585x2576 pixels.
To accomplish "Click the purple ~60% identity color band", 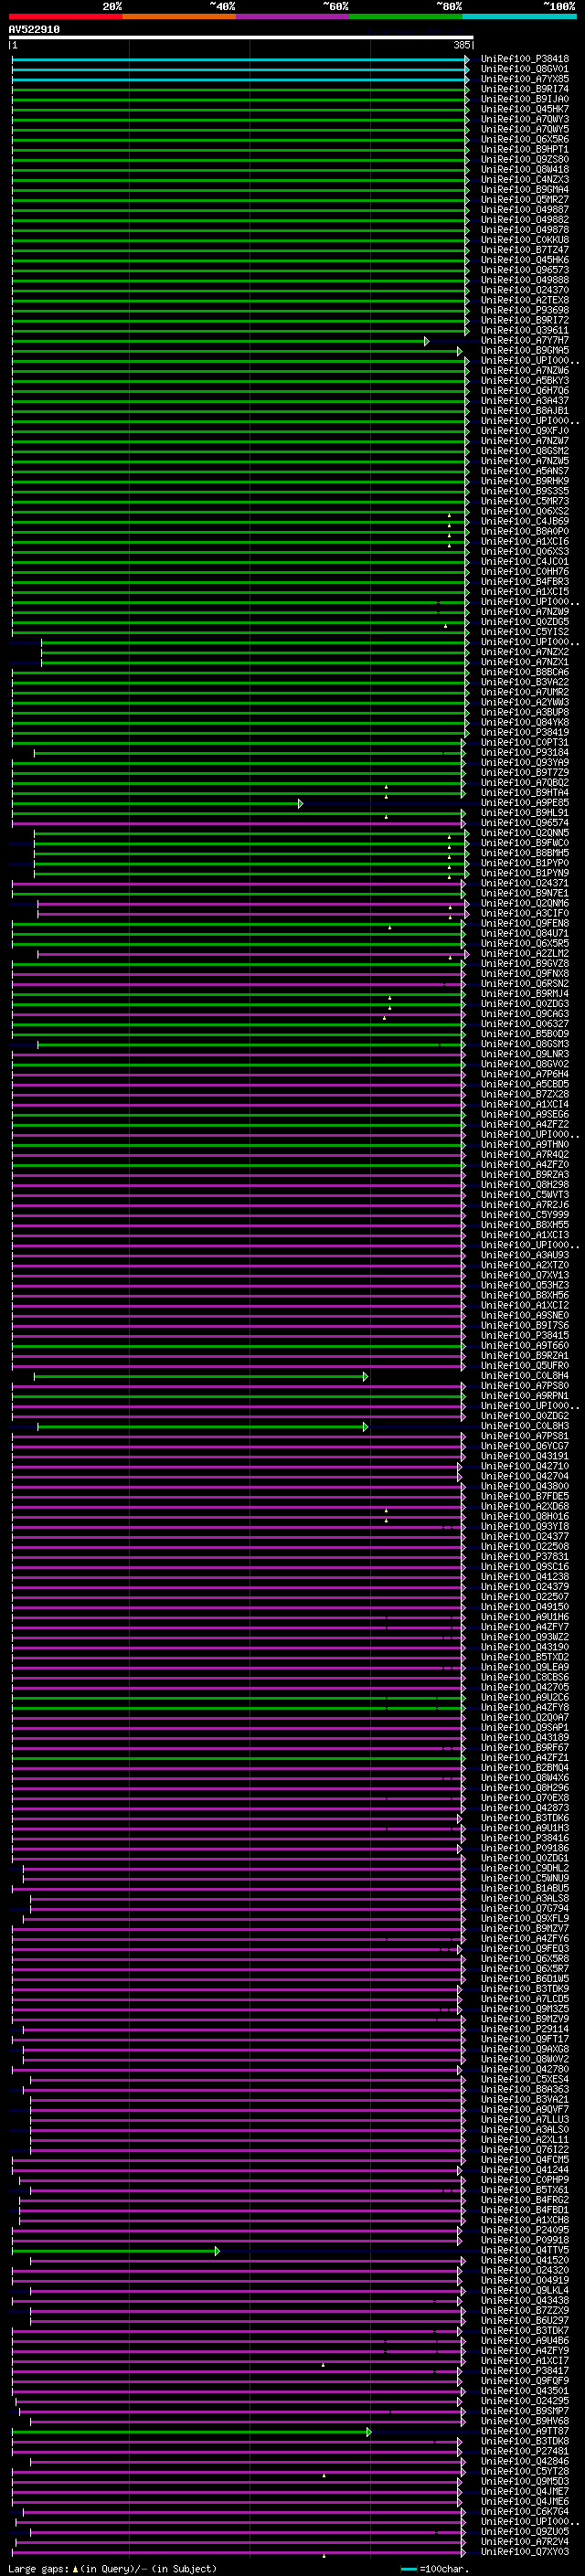I will coord(292,16).
